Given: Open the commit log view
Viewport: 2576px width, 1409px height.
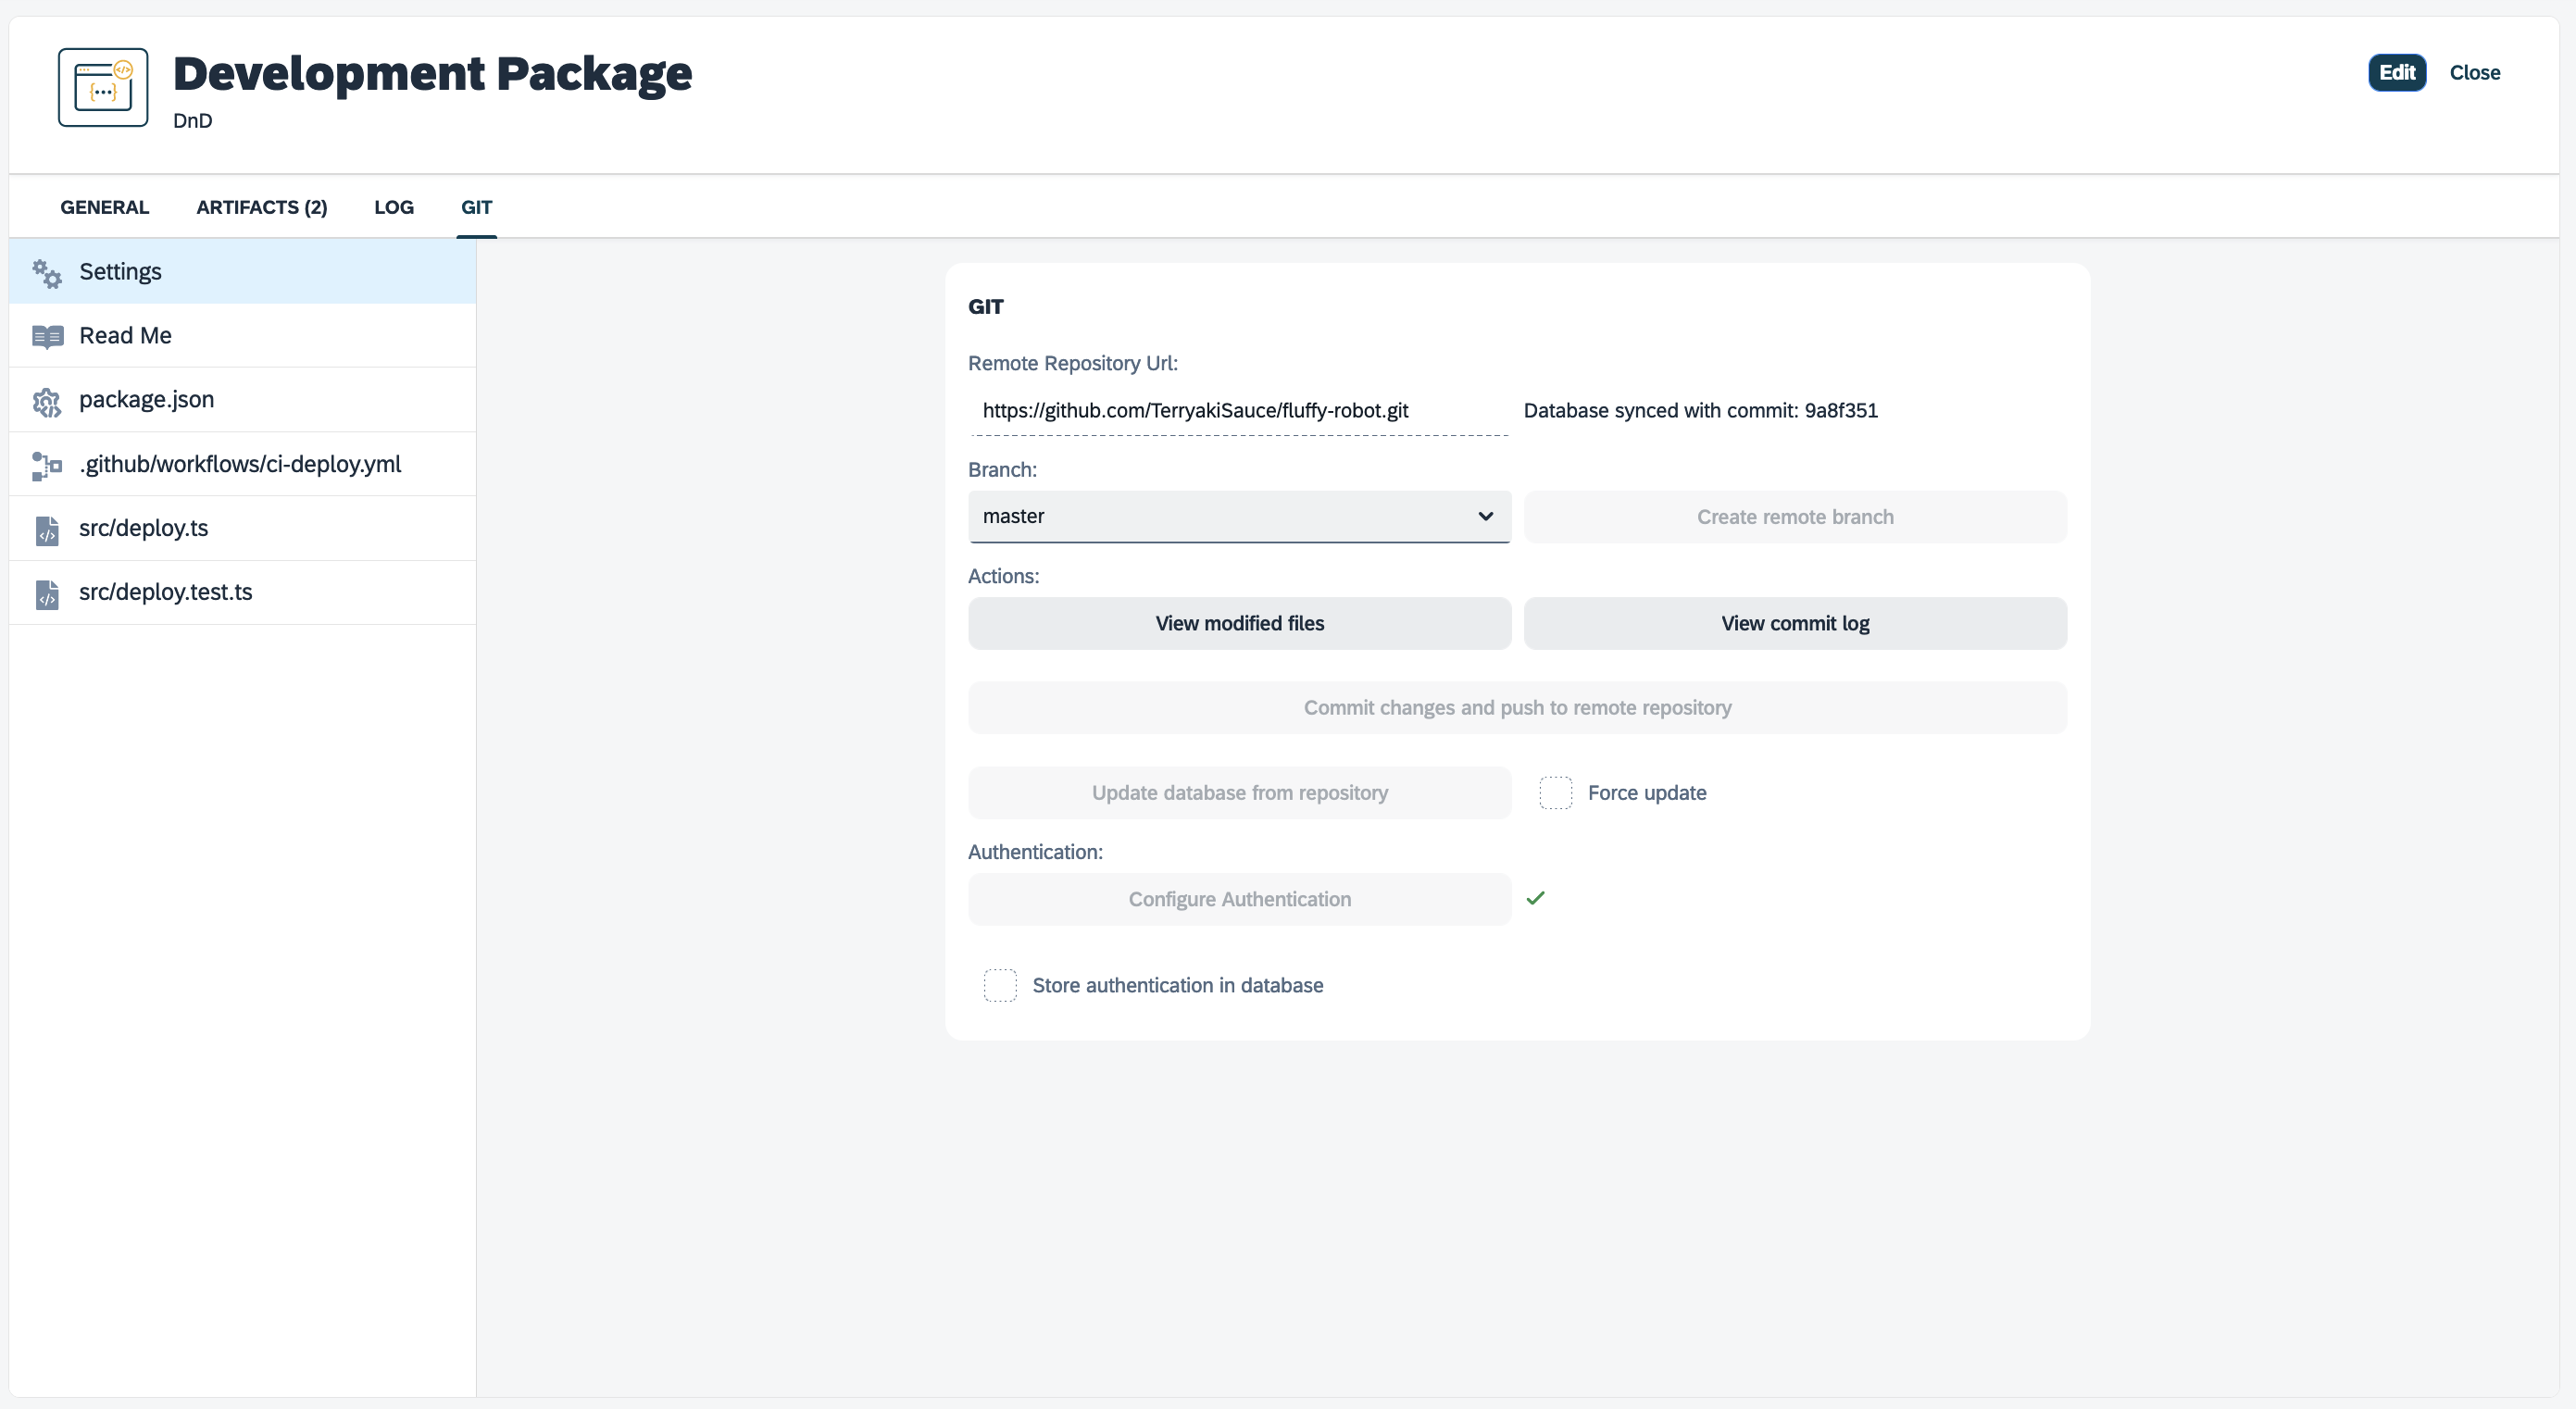Looking at the screenshot, I should click(1795, 623).
